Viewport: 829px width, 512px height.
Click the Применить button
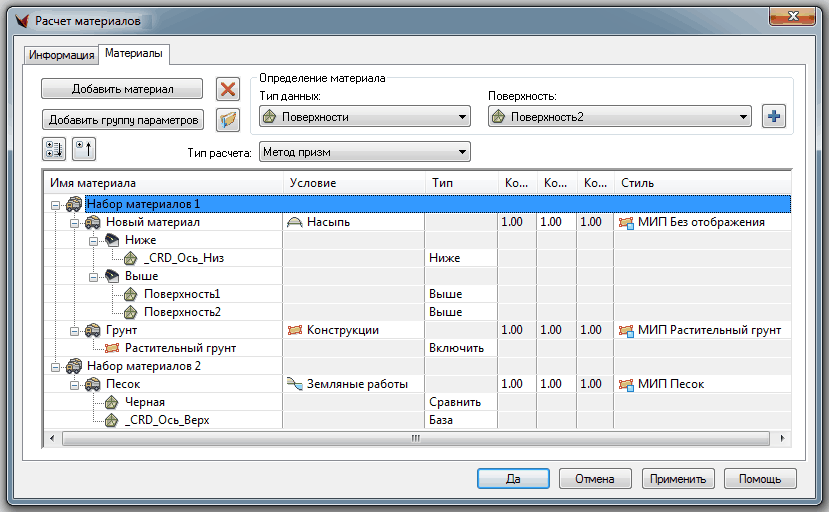679,479
